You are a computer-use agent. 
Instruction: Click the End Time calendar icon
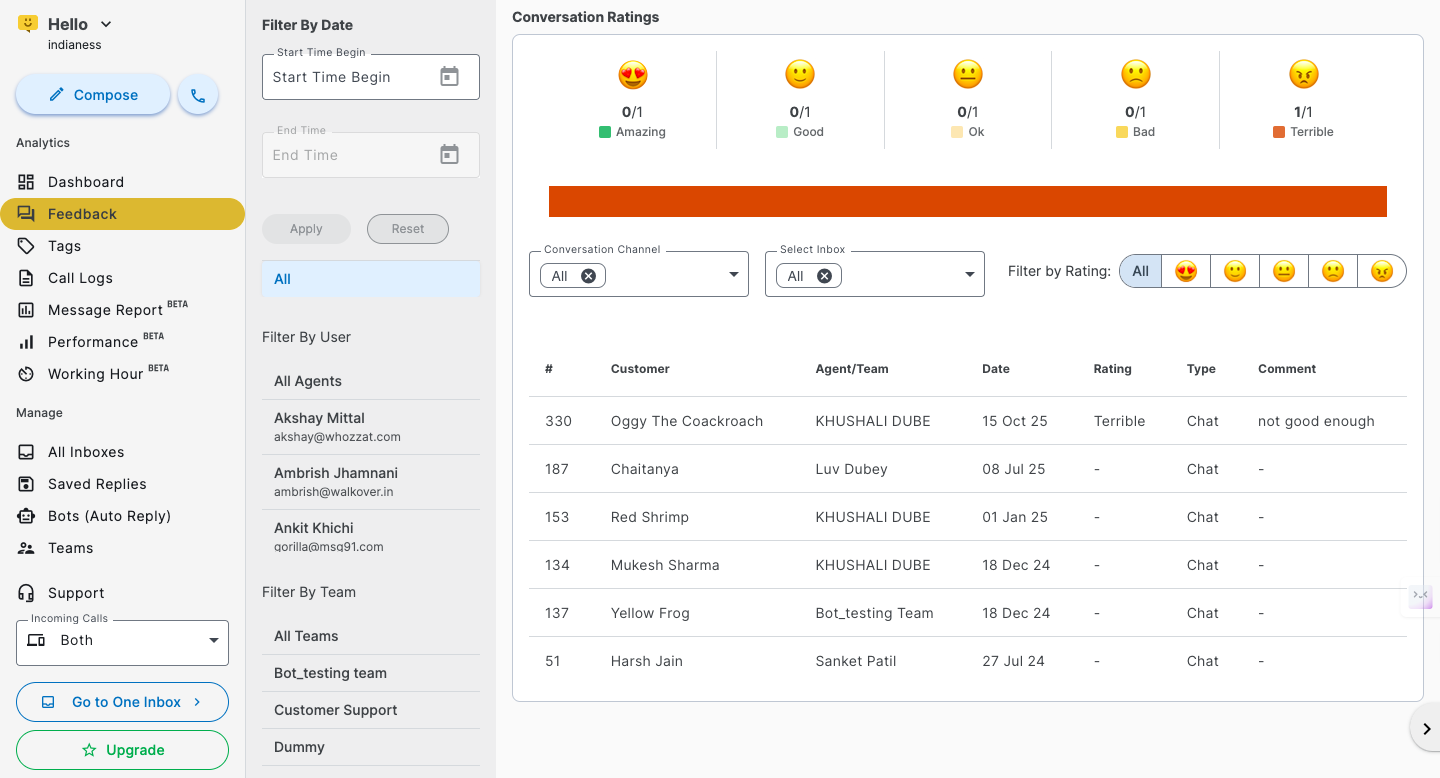click(450, 155)
